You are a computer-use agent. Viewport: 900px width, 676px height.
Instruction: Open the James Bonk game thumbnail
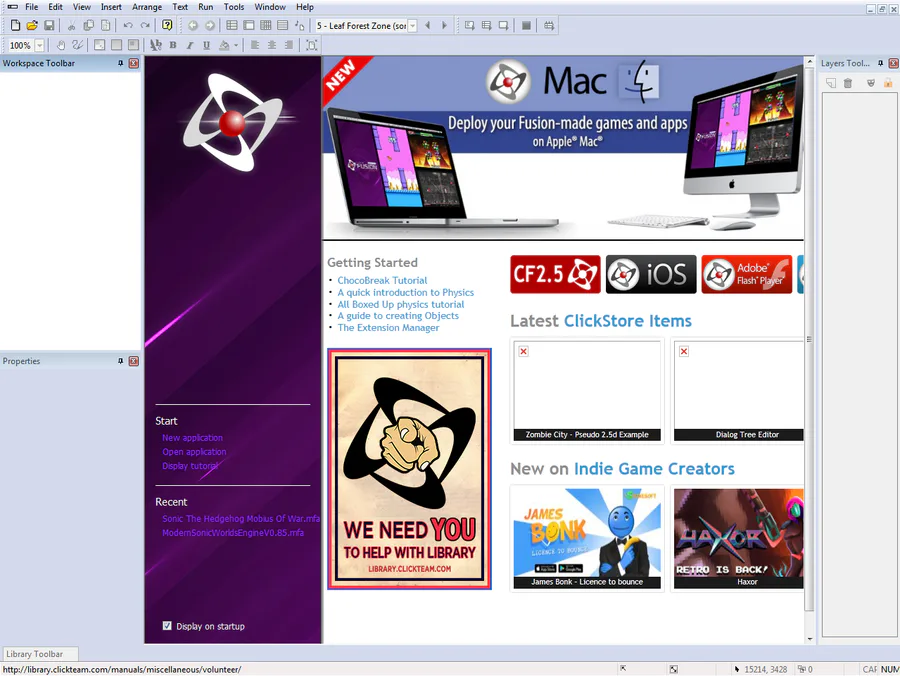tap(587, 538)
